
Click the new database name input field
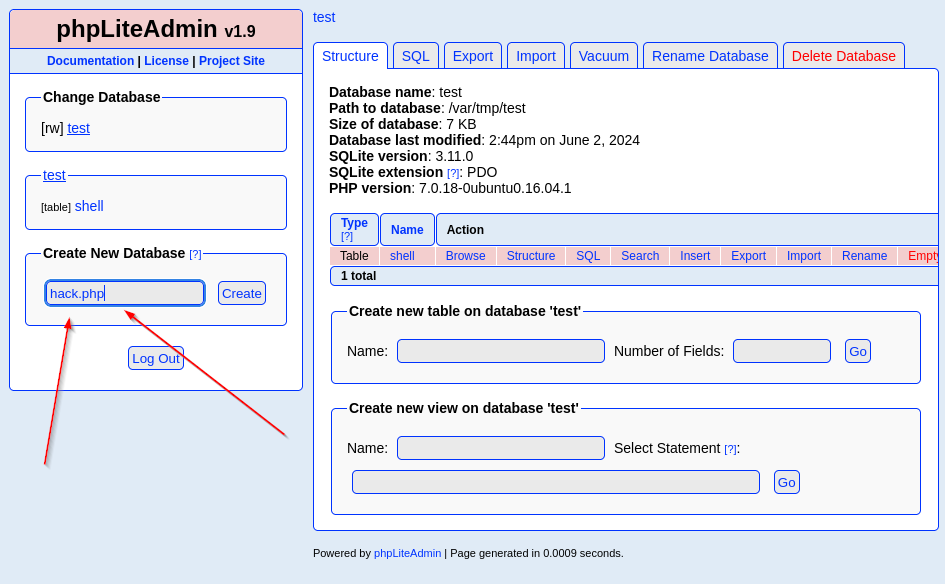(125, 293)
